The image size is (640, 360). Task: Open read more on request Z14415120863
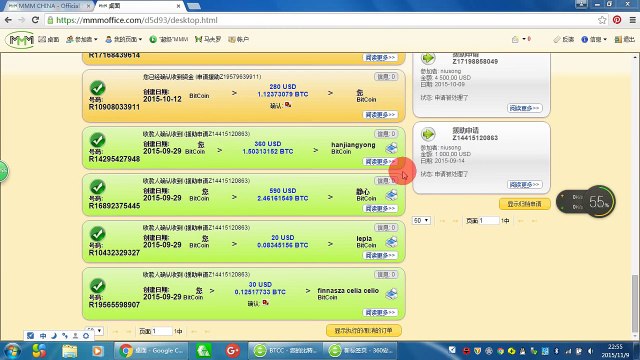524,184
